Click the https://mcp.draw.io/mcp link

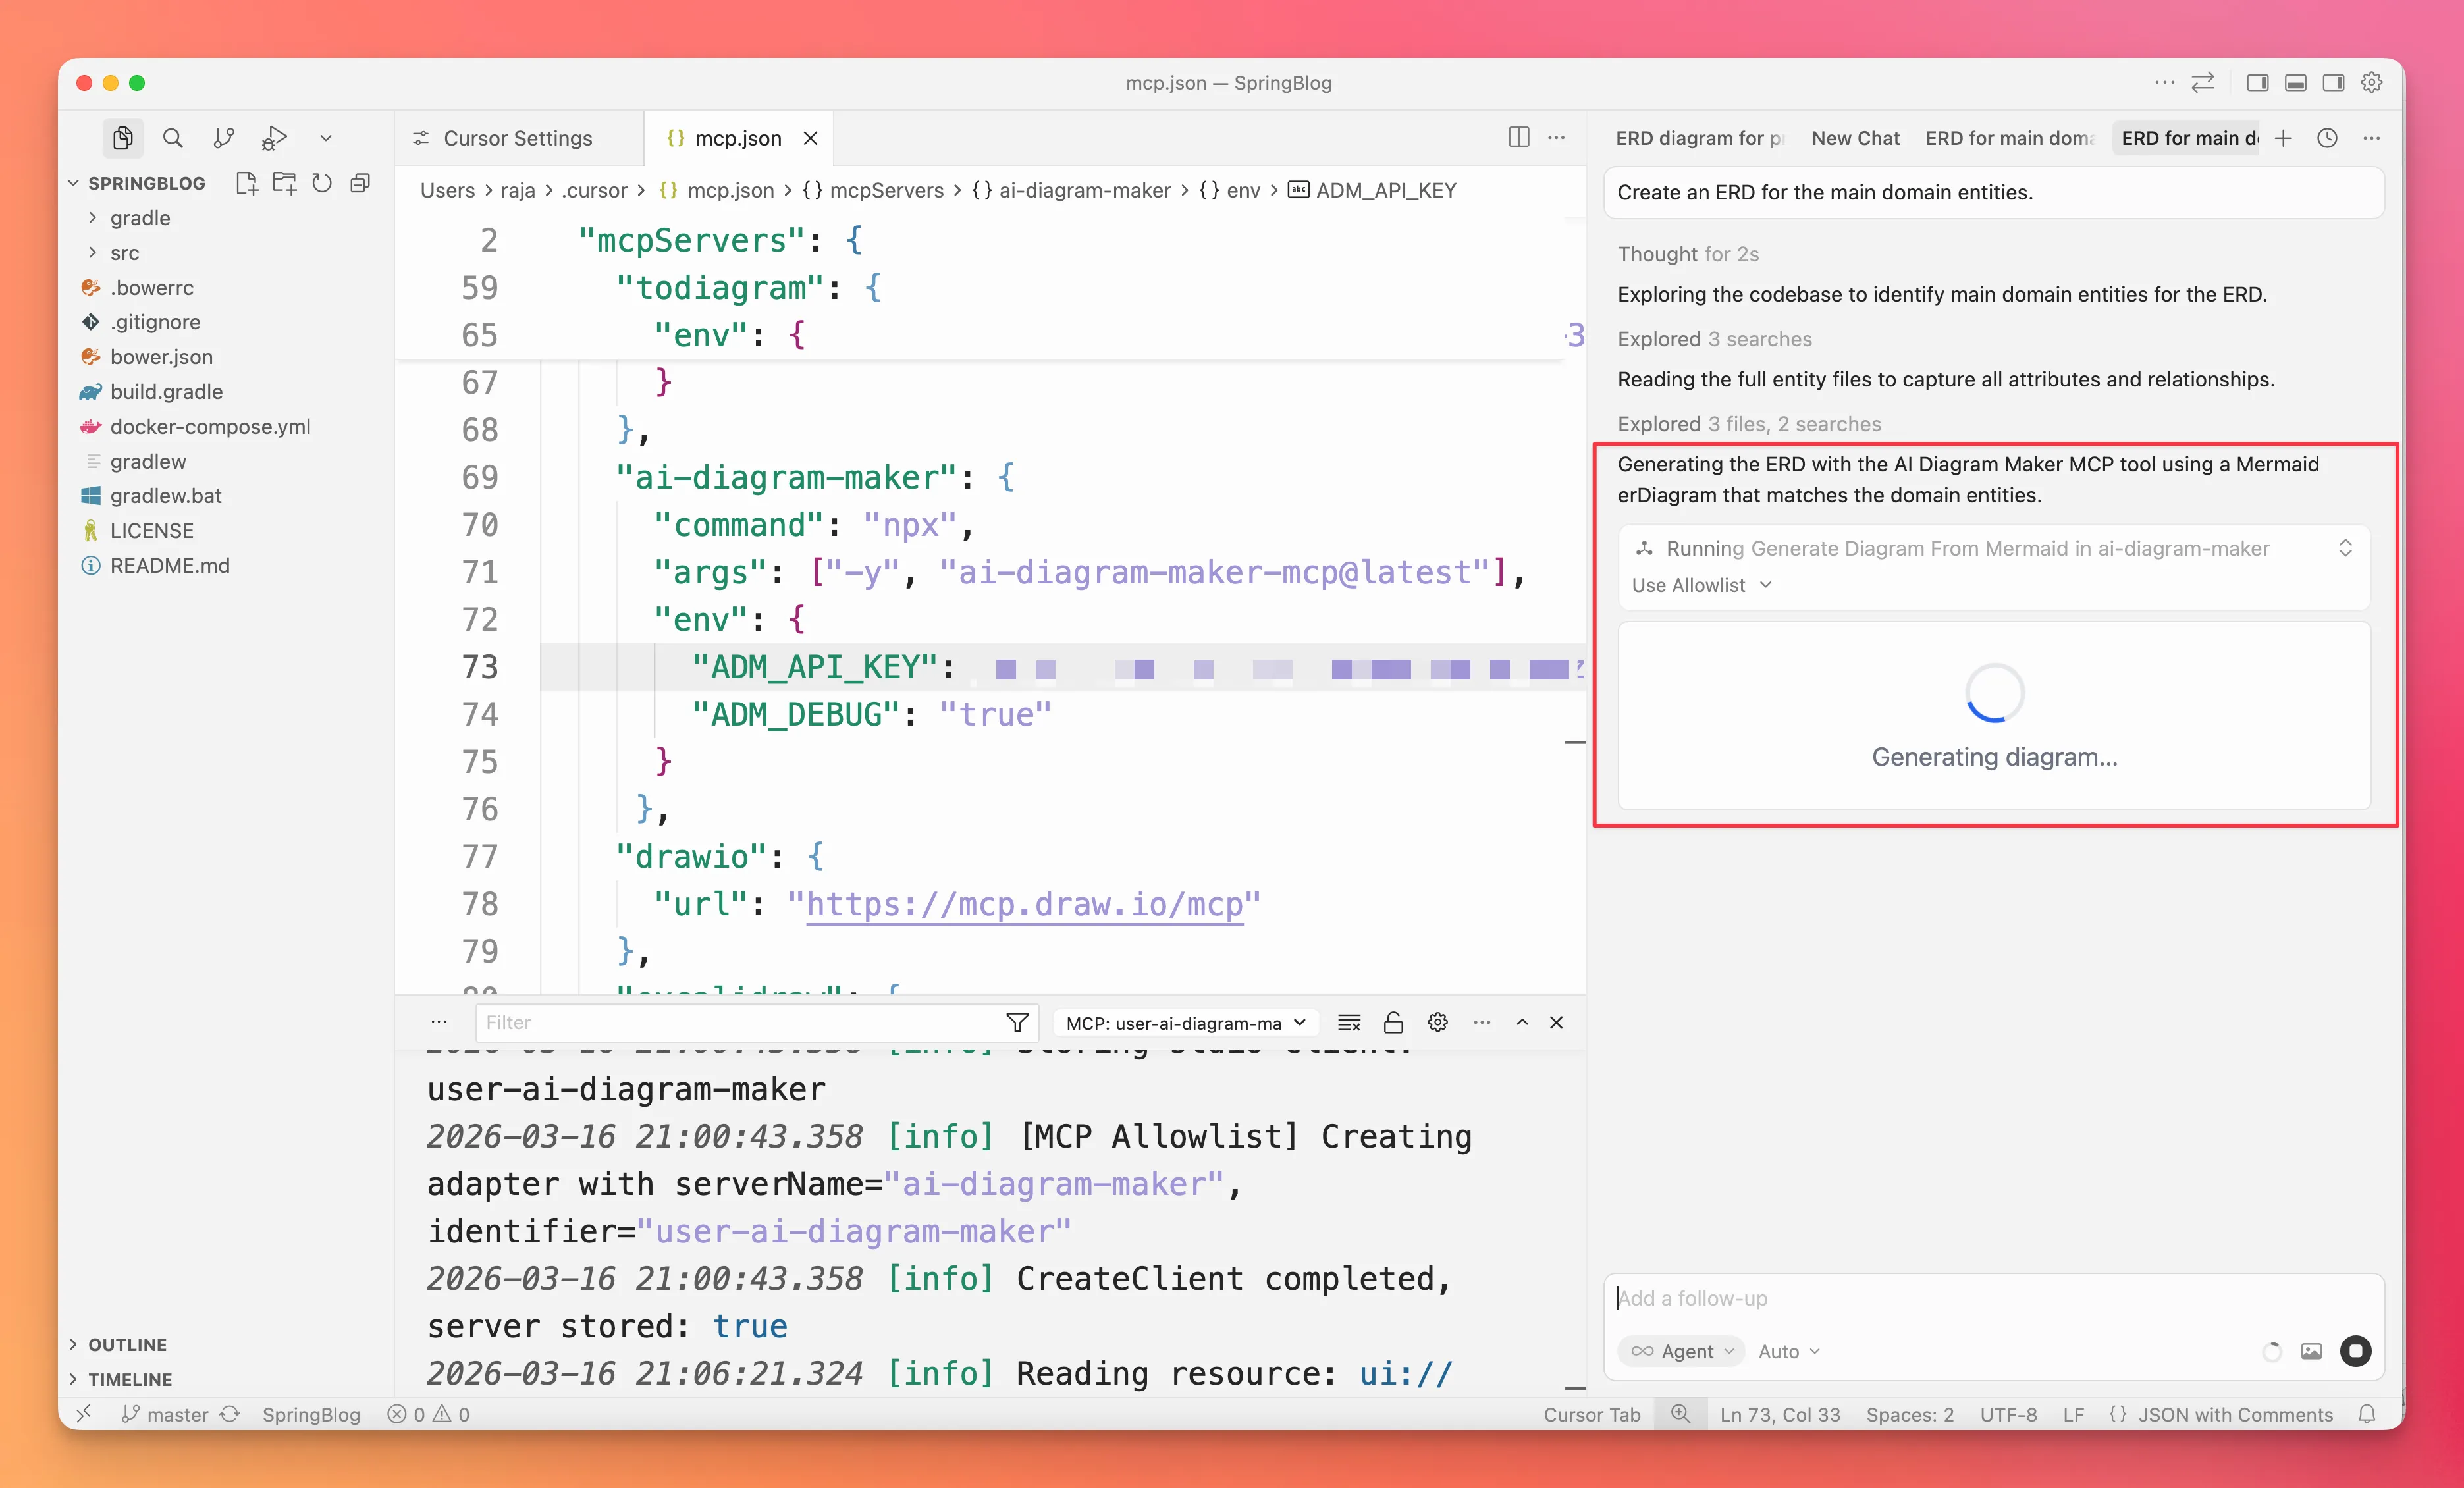click(1030, 905)
